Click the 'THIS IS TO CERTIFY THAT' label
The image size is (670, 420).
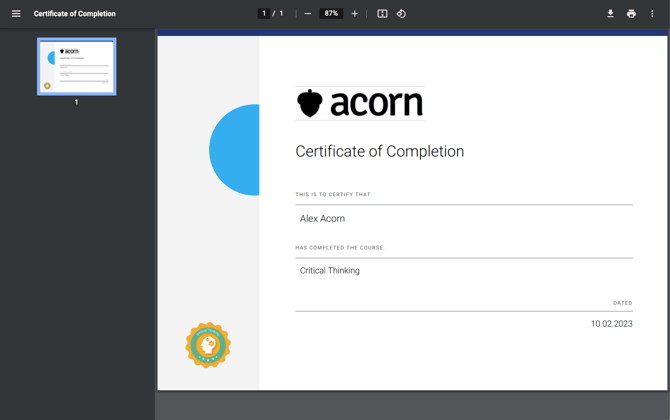(x=334, y=194)
